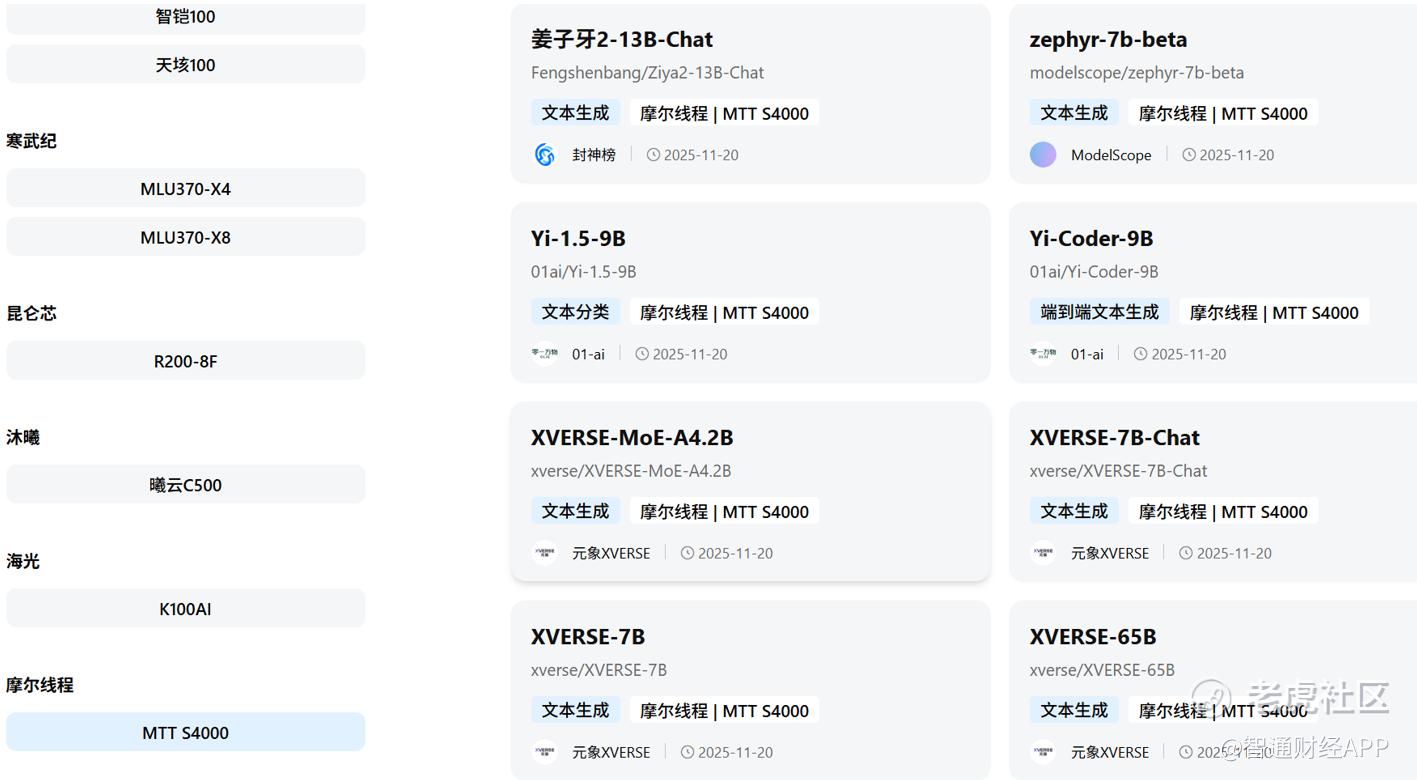
Task: Select the 天垓100 chip filter
Action: [x=186, y=65]
